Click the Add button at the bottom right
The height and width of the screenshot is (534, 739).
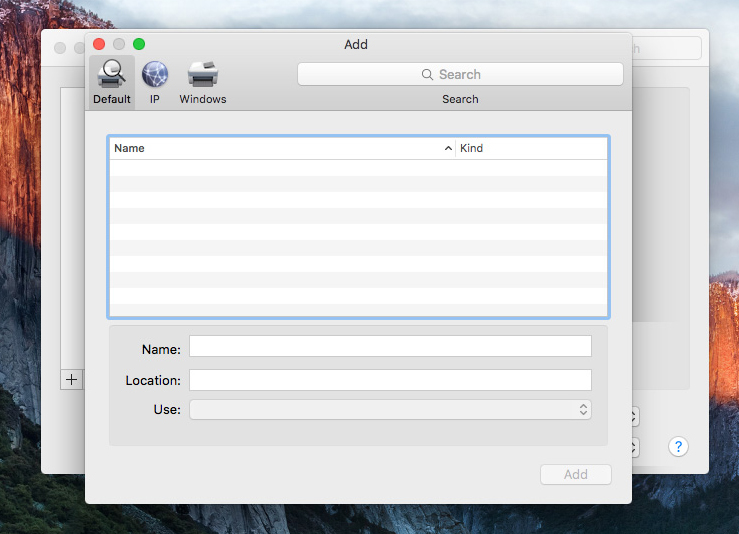click(575, 474)
